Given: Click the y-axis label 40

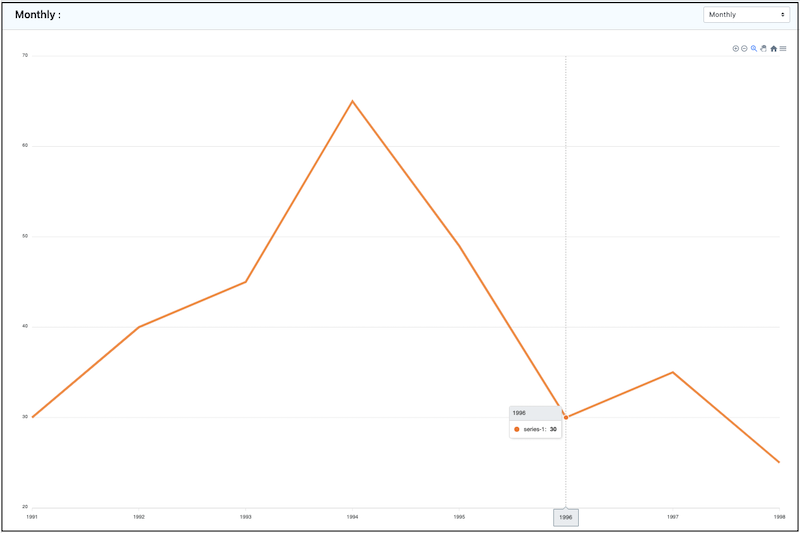Looking at the screenshot, I should (x=25, y=326).
